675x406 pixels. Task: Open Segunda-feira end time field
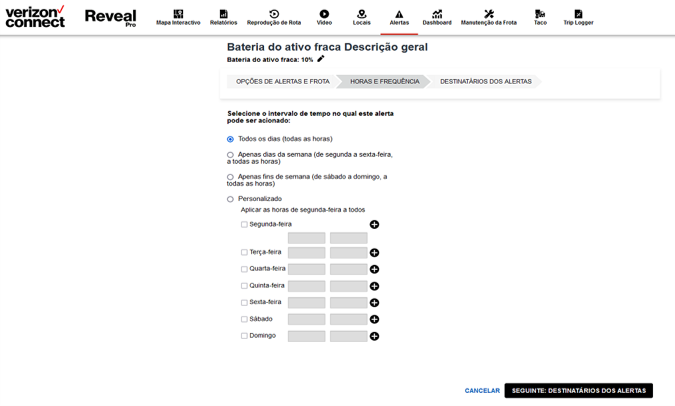349,238
